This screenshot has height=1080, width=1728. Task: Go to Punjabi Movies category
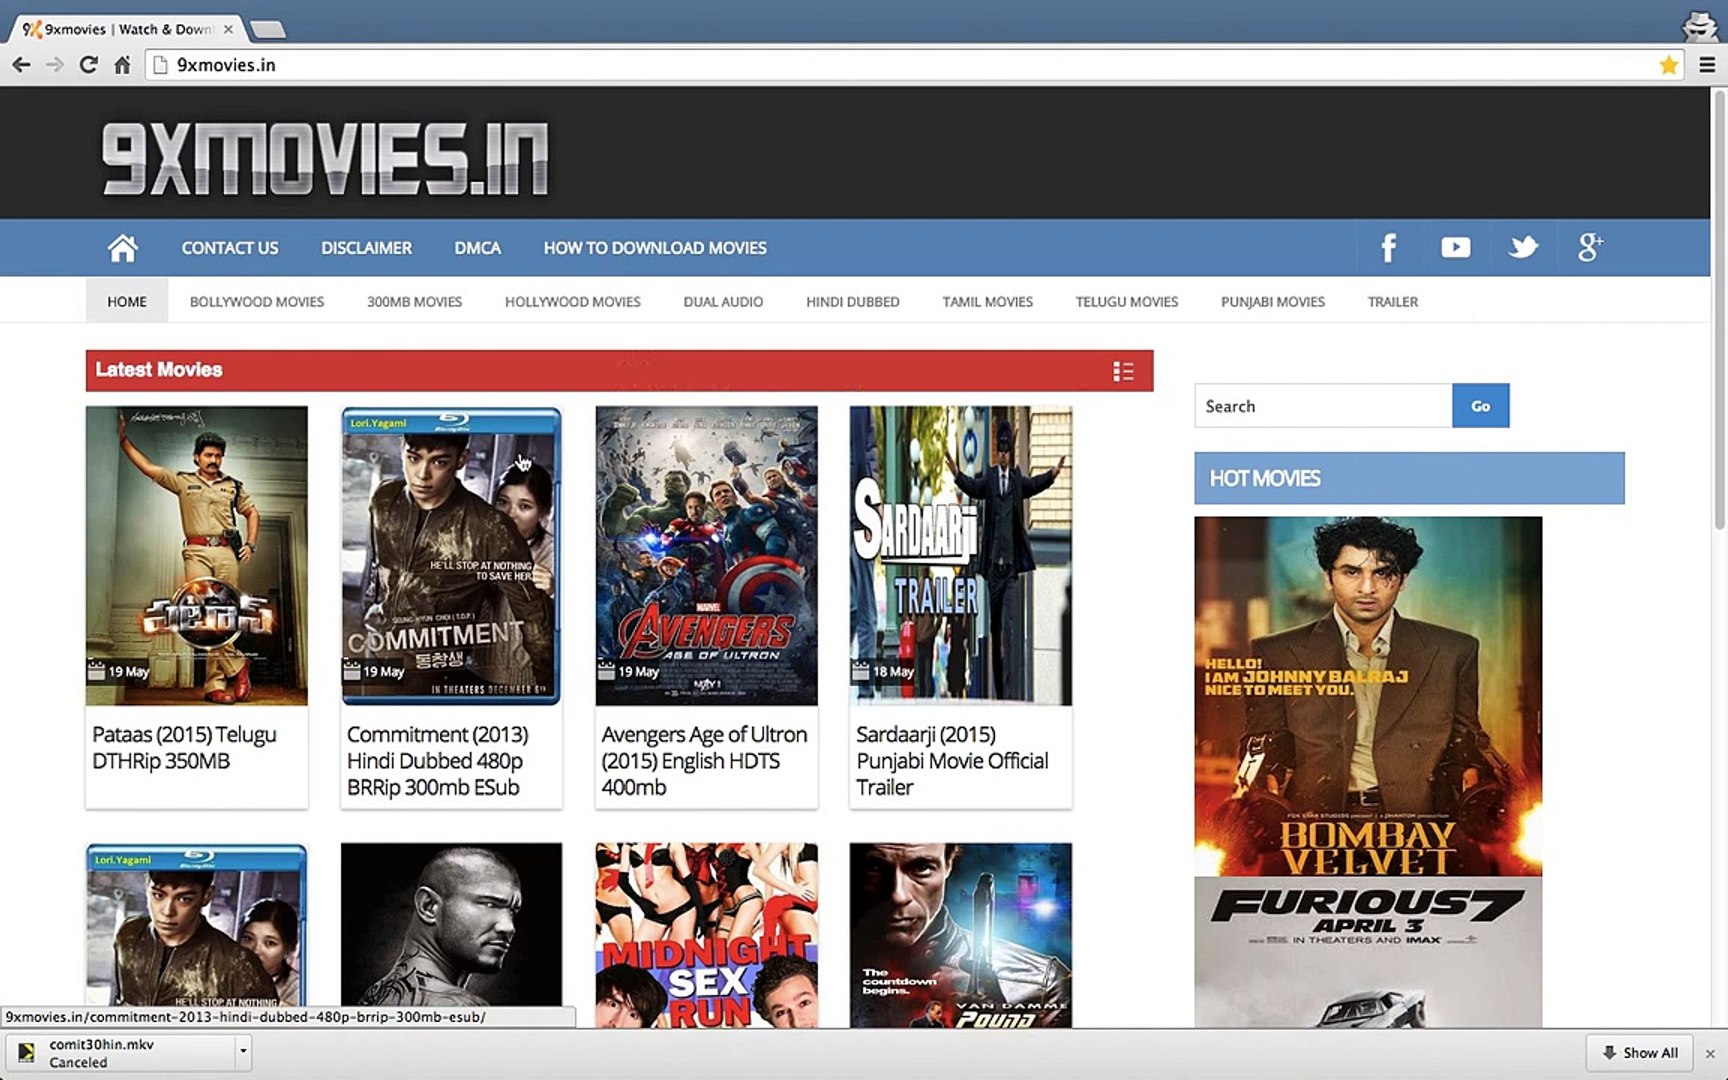pyautogui.click(x=1272, y=301)
